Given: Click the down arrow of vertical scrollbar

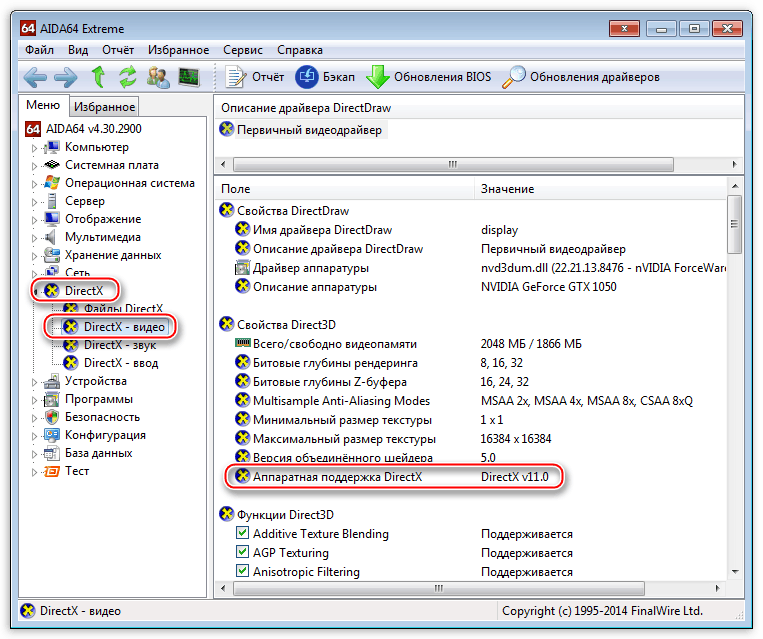Looking at the screenshot, I should (735, 572).
